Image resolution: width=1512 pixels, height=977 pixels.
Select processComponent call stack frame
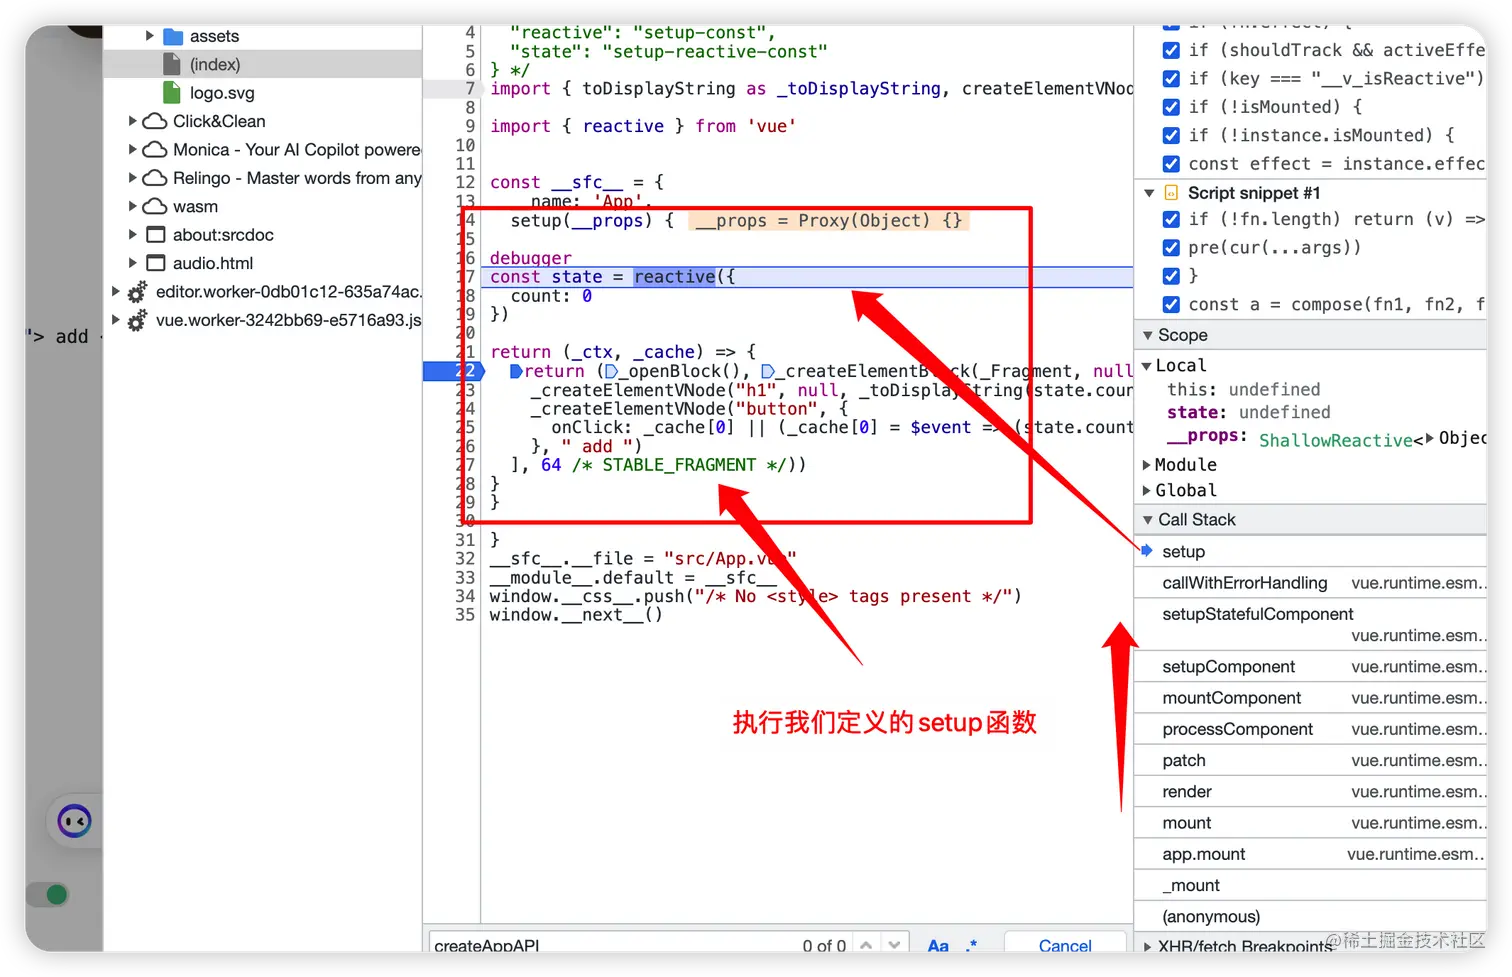[1311, 729]
